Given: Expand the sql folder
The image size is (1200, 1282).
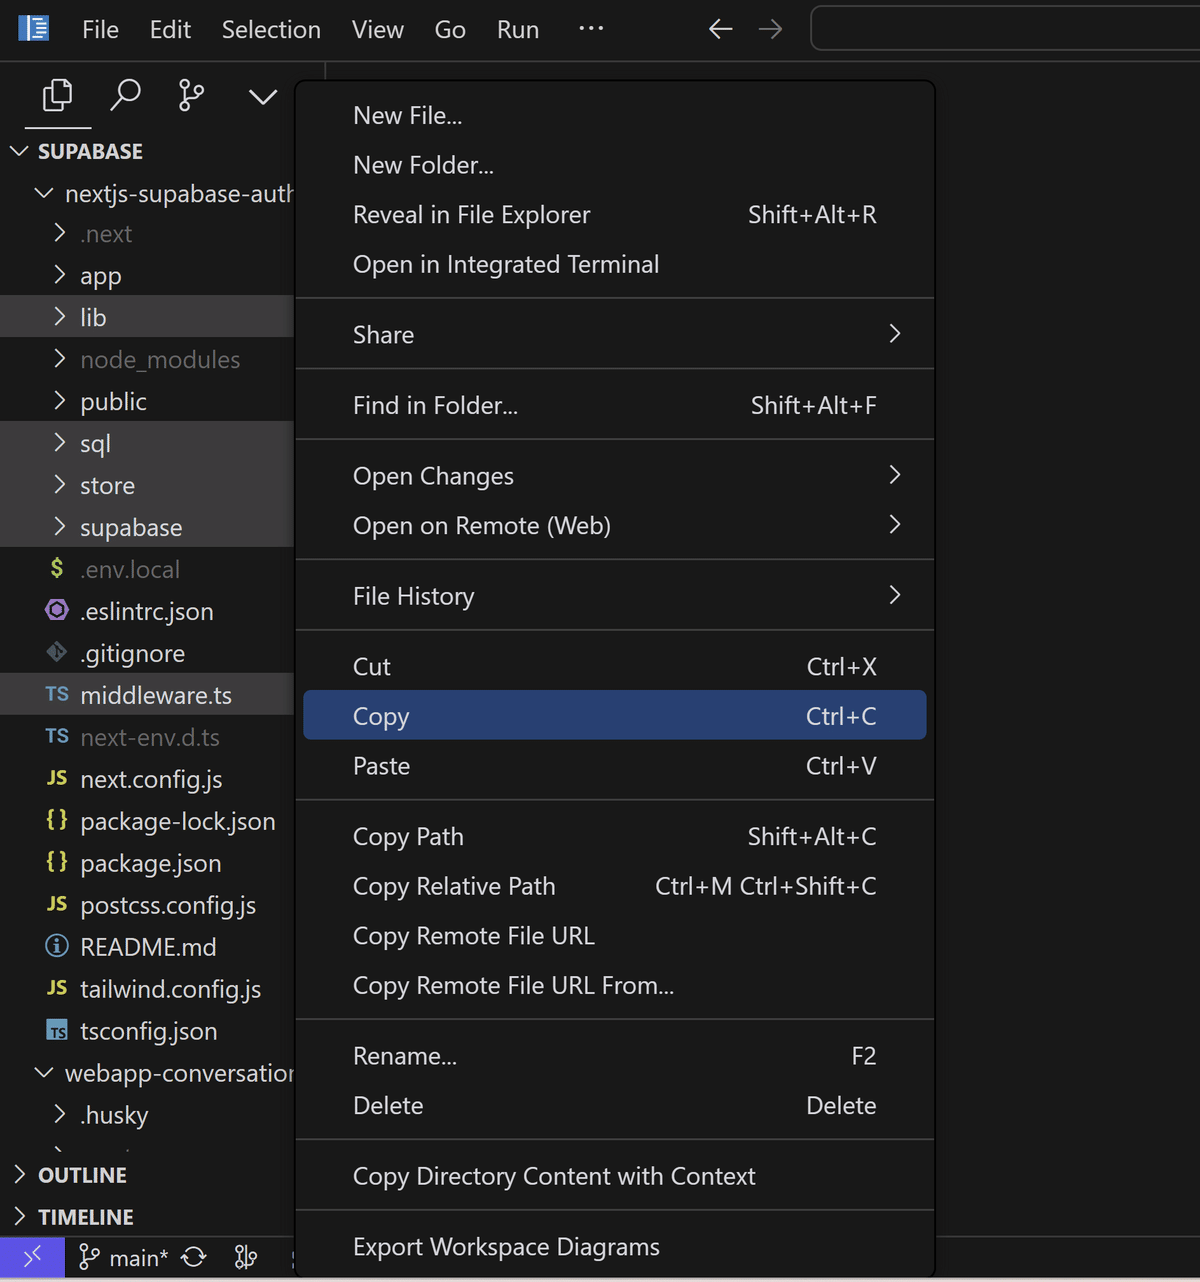Looking at the screenshot, I should point(60,443).
